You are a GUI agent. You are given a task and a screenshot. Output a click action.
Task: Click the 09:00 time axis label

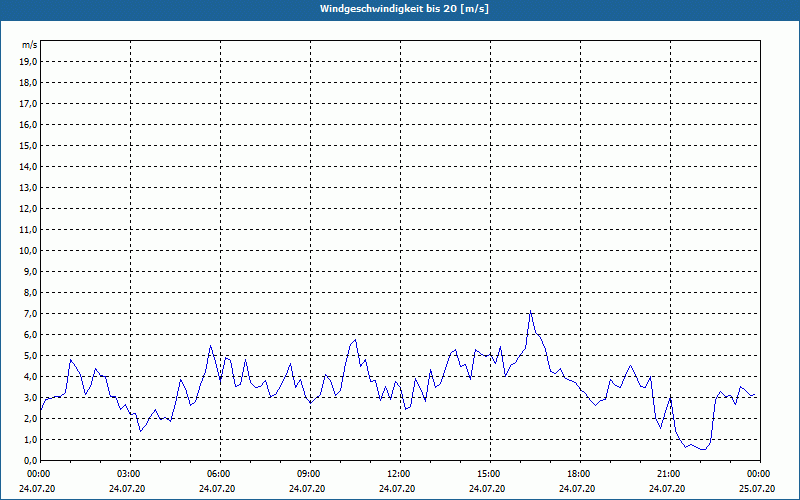[308, 474]
